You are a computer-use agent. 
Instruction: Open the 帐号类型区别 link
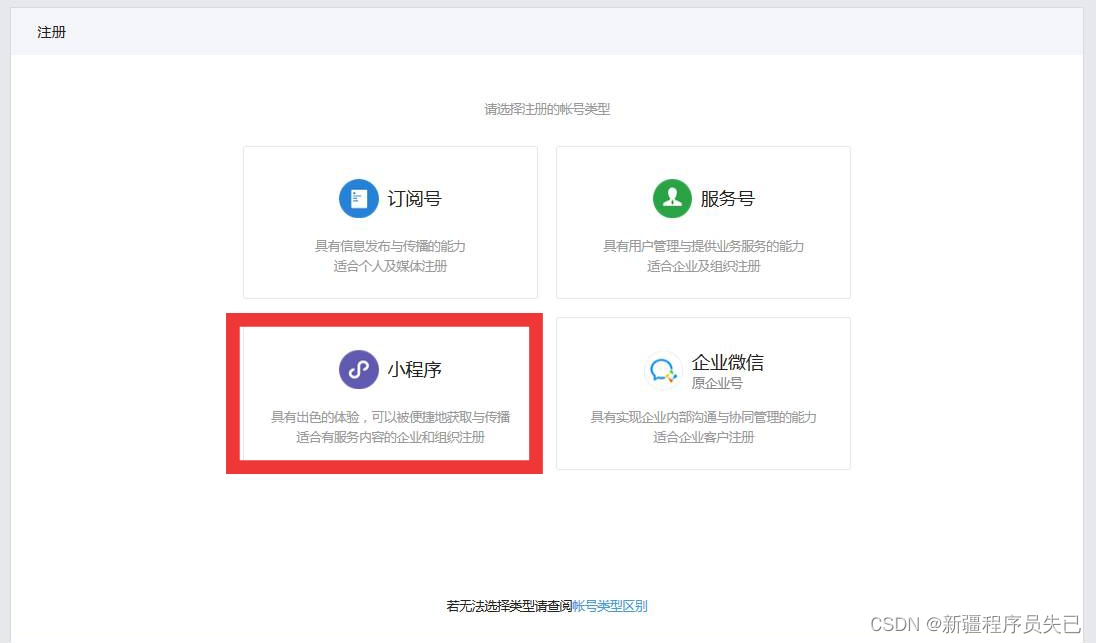(x=610, y=606)
